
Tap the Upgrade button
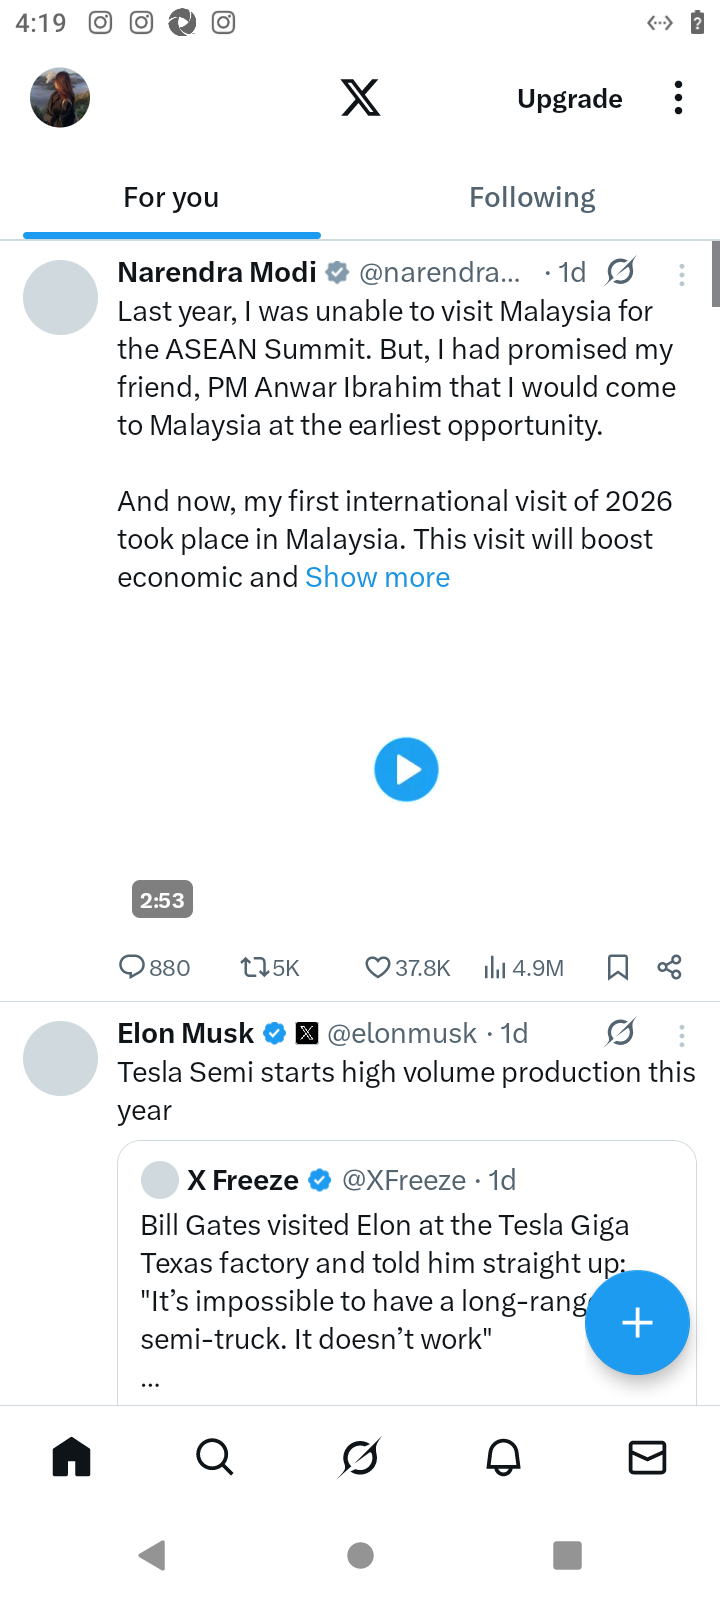click(569, 99)
